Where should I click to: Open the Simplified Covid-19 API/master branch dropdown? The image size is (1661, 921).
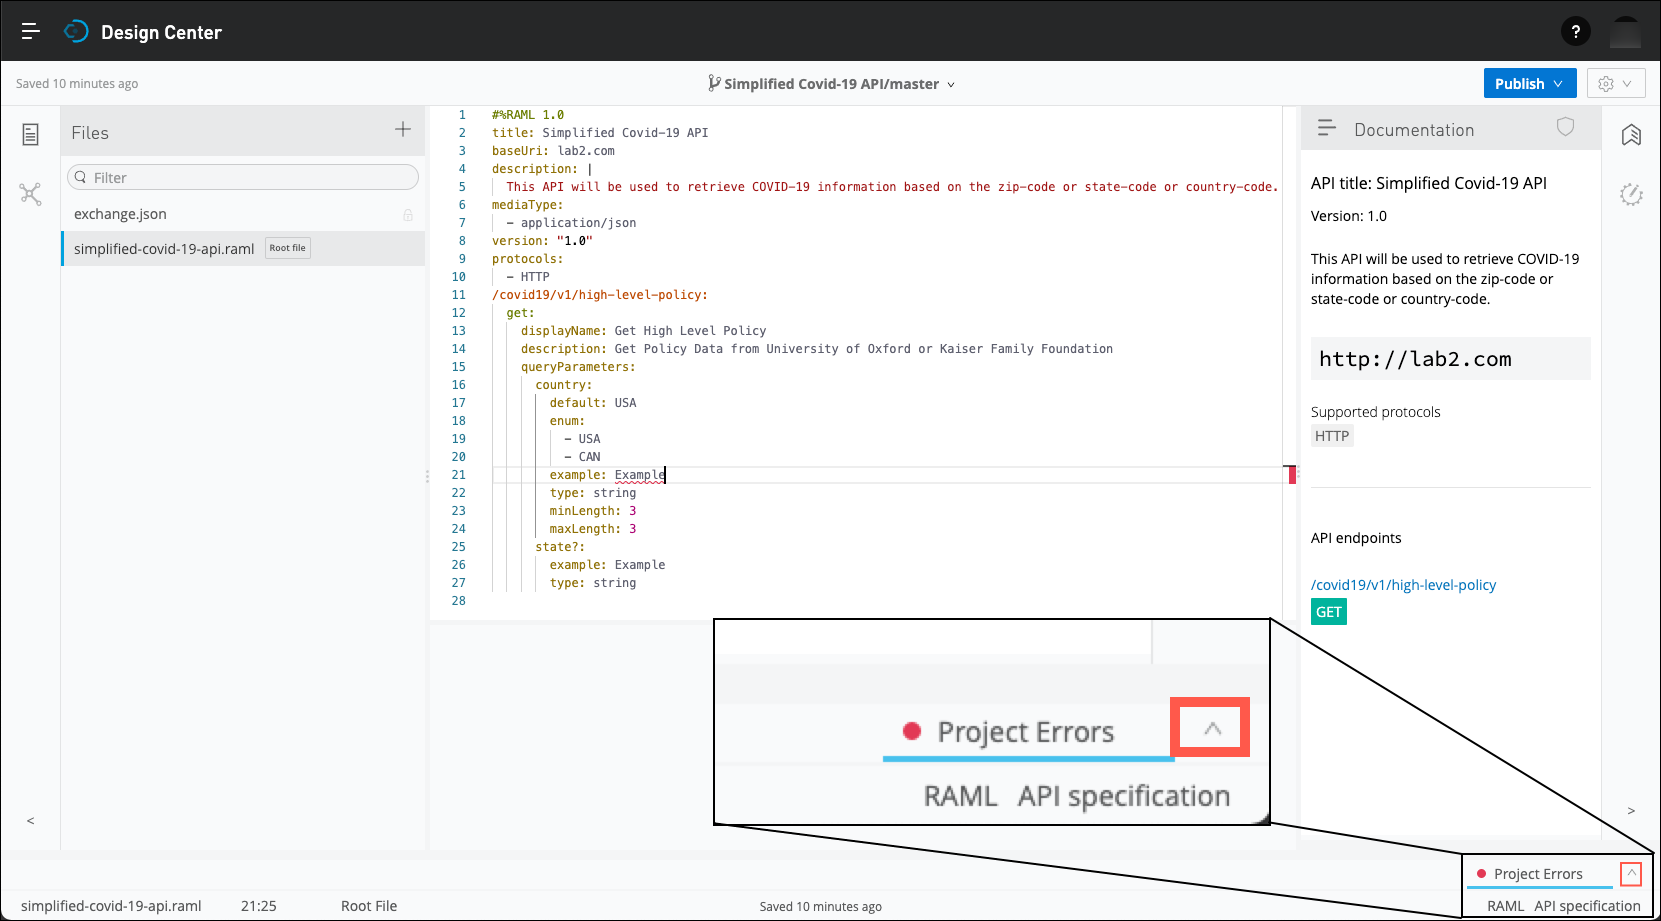coord(831,84)
